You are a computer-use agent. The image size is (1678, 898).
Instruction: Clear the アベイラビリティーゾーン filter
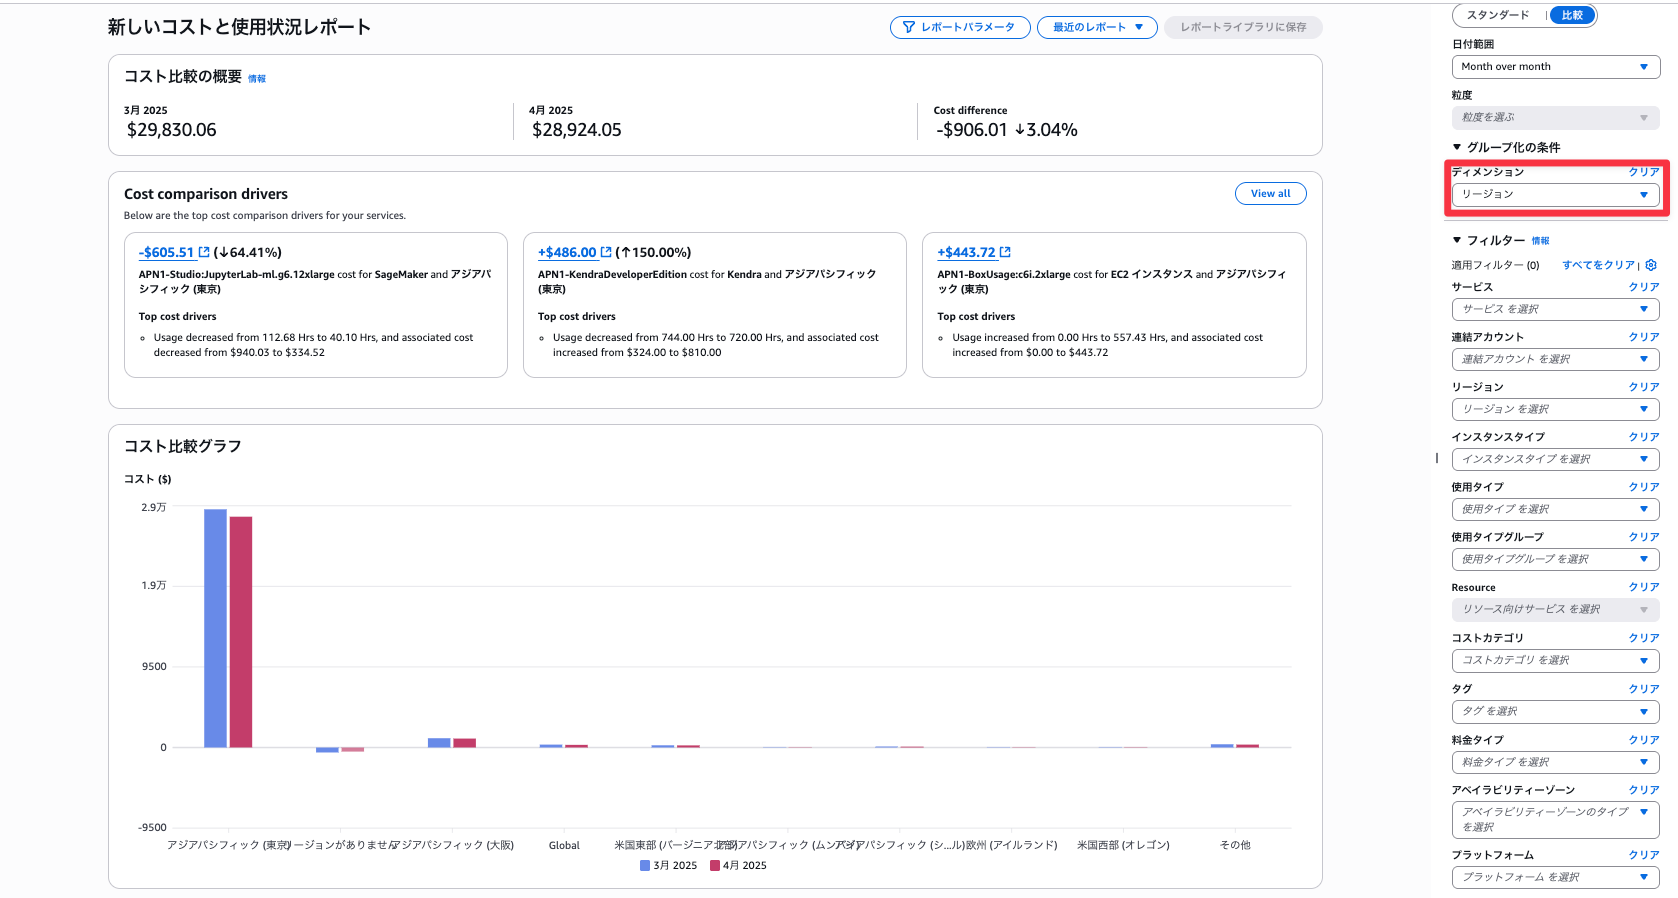(x=1643, y=790)
